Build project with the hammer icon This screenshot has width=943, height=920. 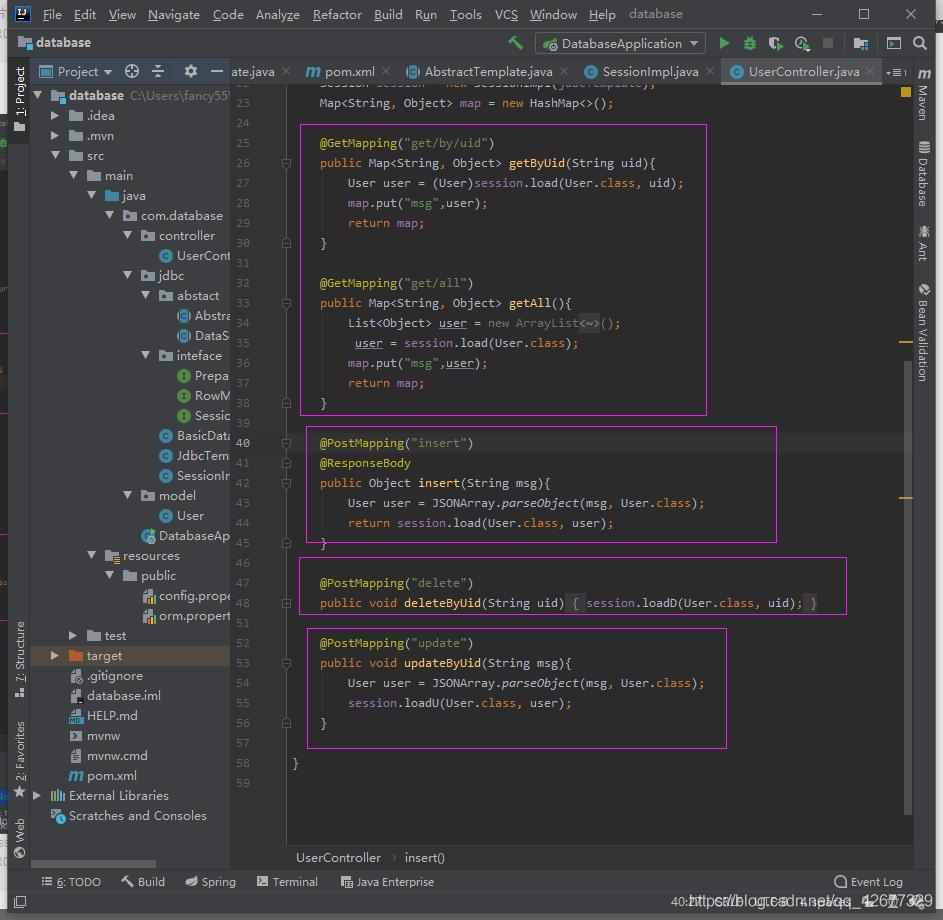point(515,43)
